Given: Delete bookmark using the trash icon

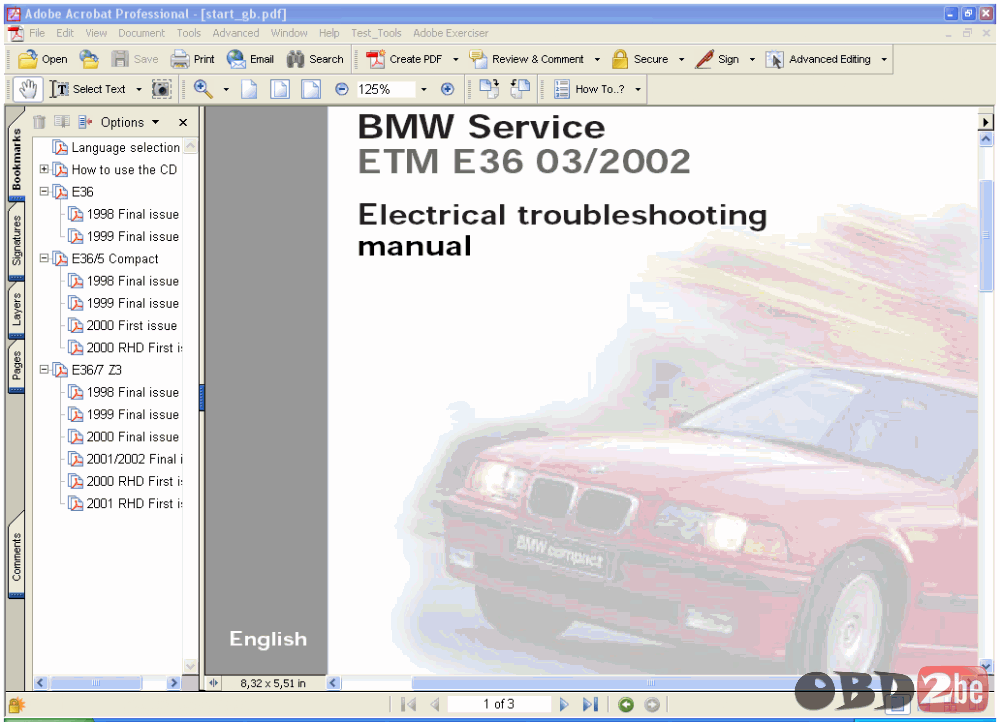Looking at the screenshot, I should coord(40,122).
